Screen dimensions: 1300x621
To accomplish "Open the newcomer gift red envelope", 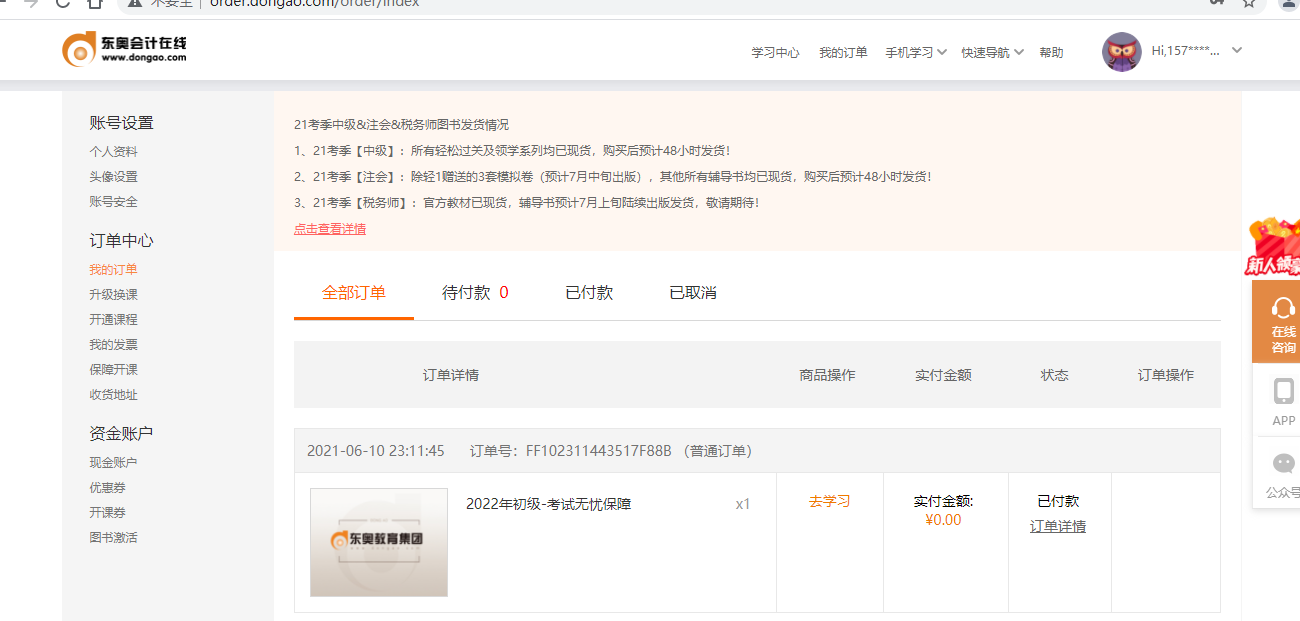I will [x=1275, y=246].
